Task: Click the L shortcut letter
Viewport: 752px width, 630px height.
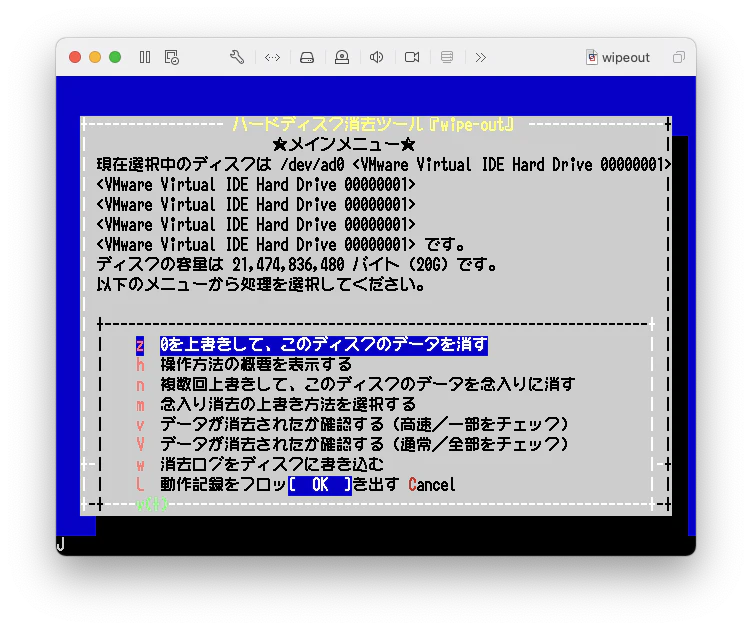Action: point(140,485)
